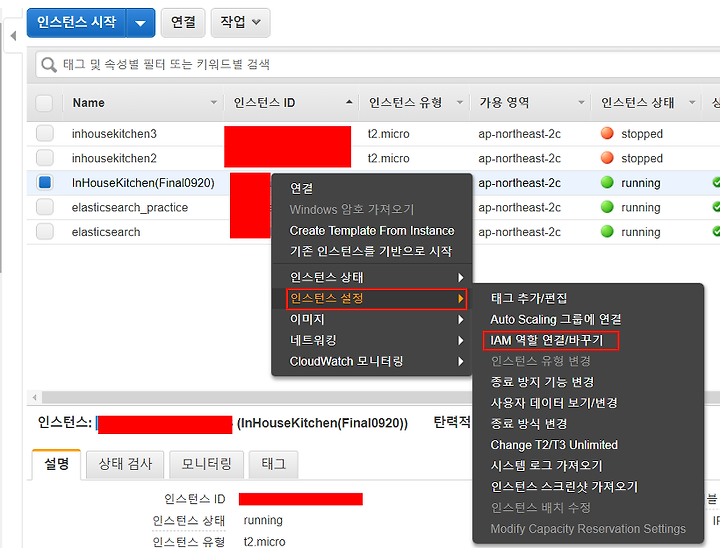The image size is (720, 548).
Task: Expand the 이미지 submenu
Action: point(372,319)
